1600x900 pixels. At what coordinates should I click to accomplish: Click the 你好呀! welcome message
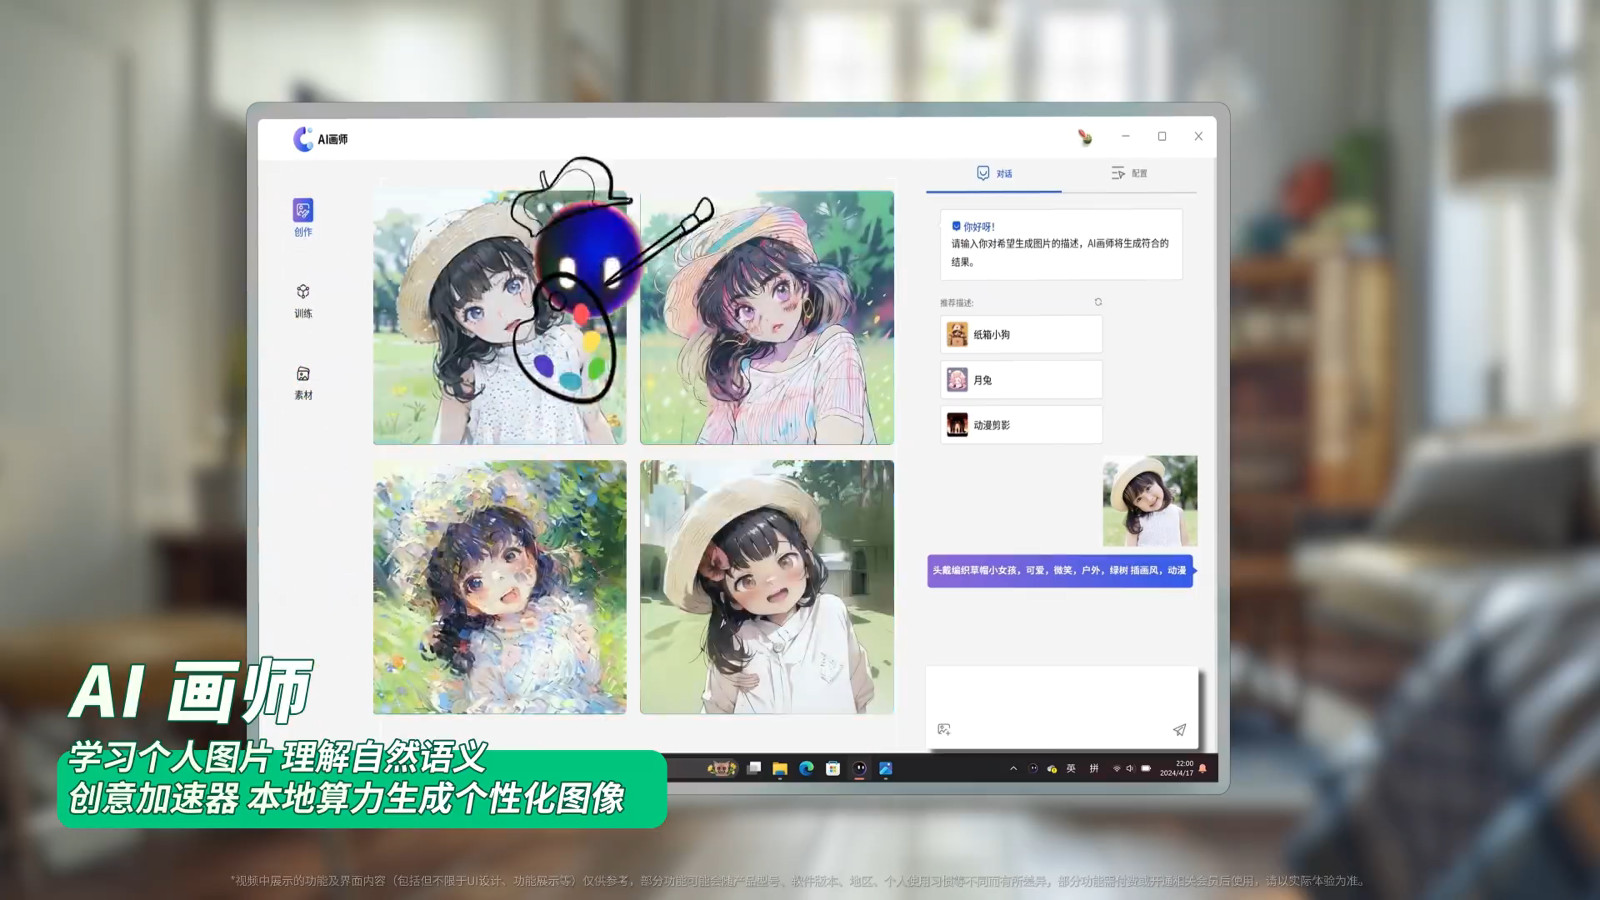tap(1061, 244)
